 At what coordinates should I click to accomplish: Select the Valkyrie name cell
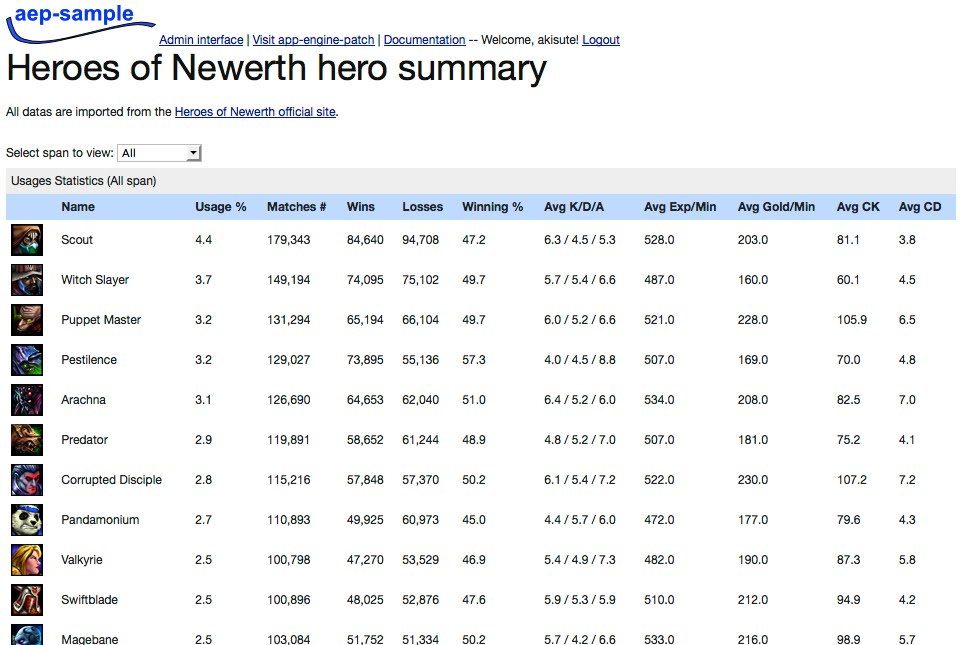[x=82, y=560]
